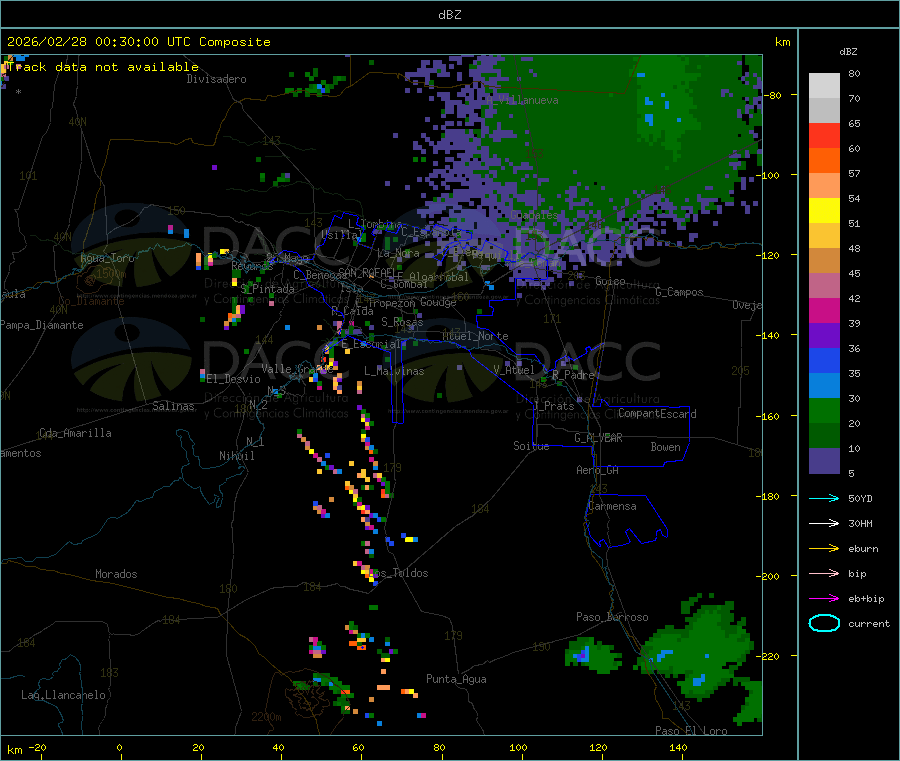Viewport: 900px width, 761px height.
Task: Click the 'Atuel_Norte' map label
Action: point(475,336)
